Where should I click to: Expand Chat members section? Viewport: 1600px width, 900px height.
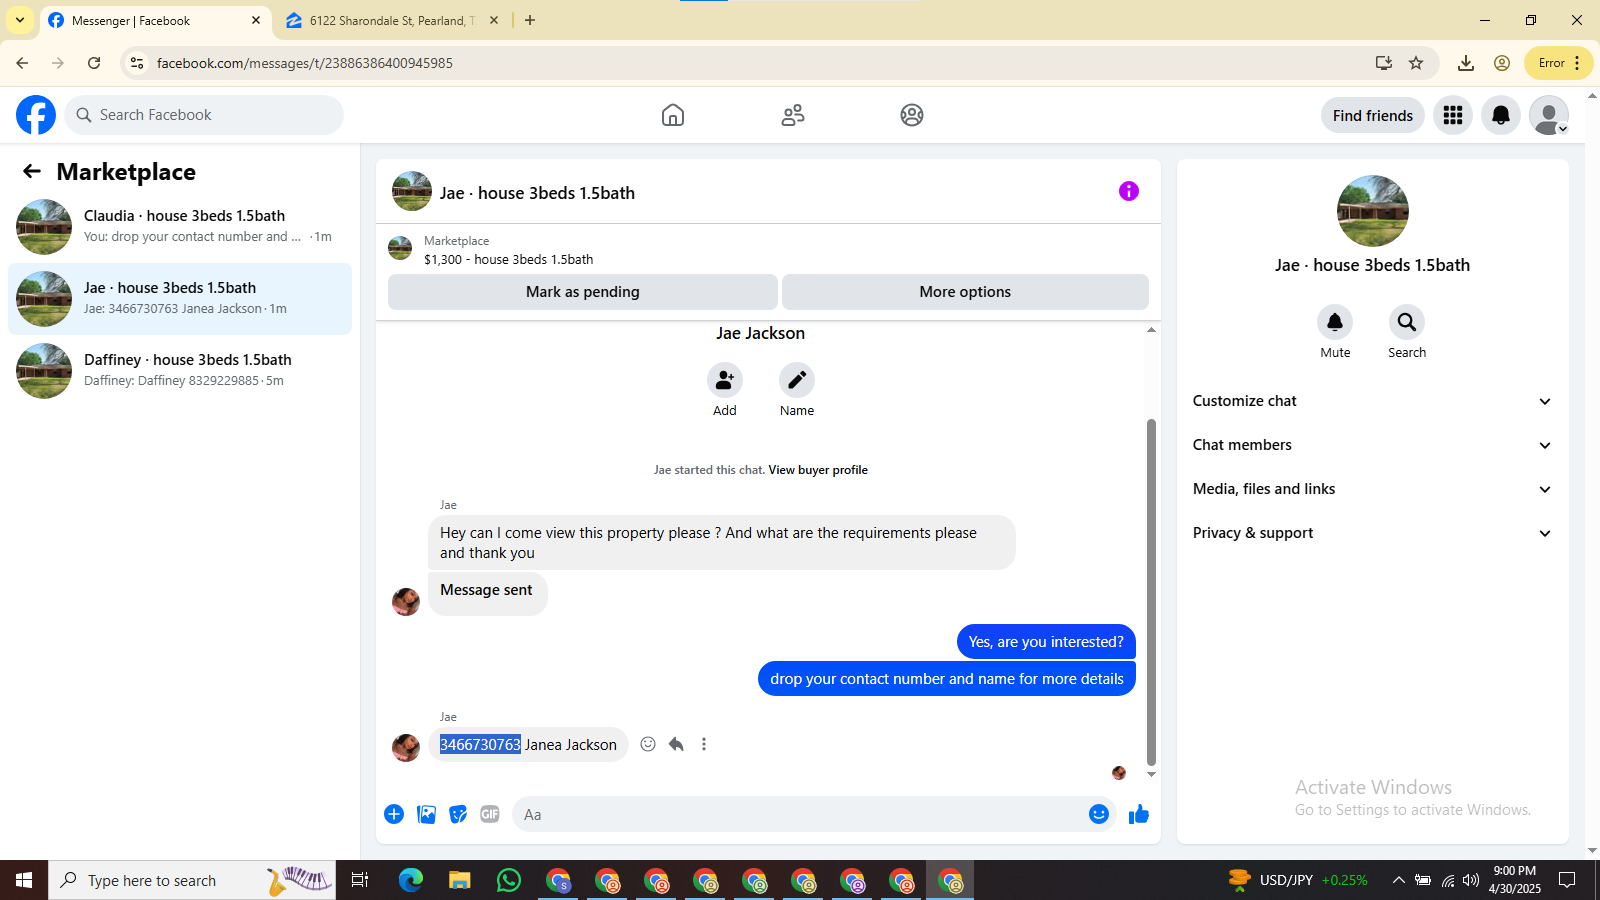coord(1372,445)
